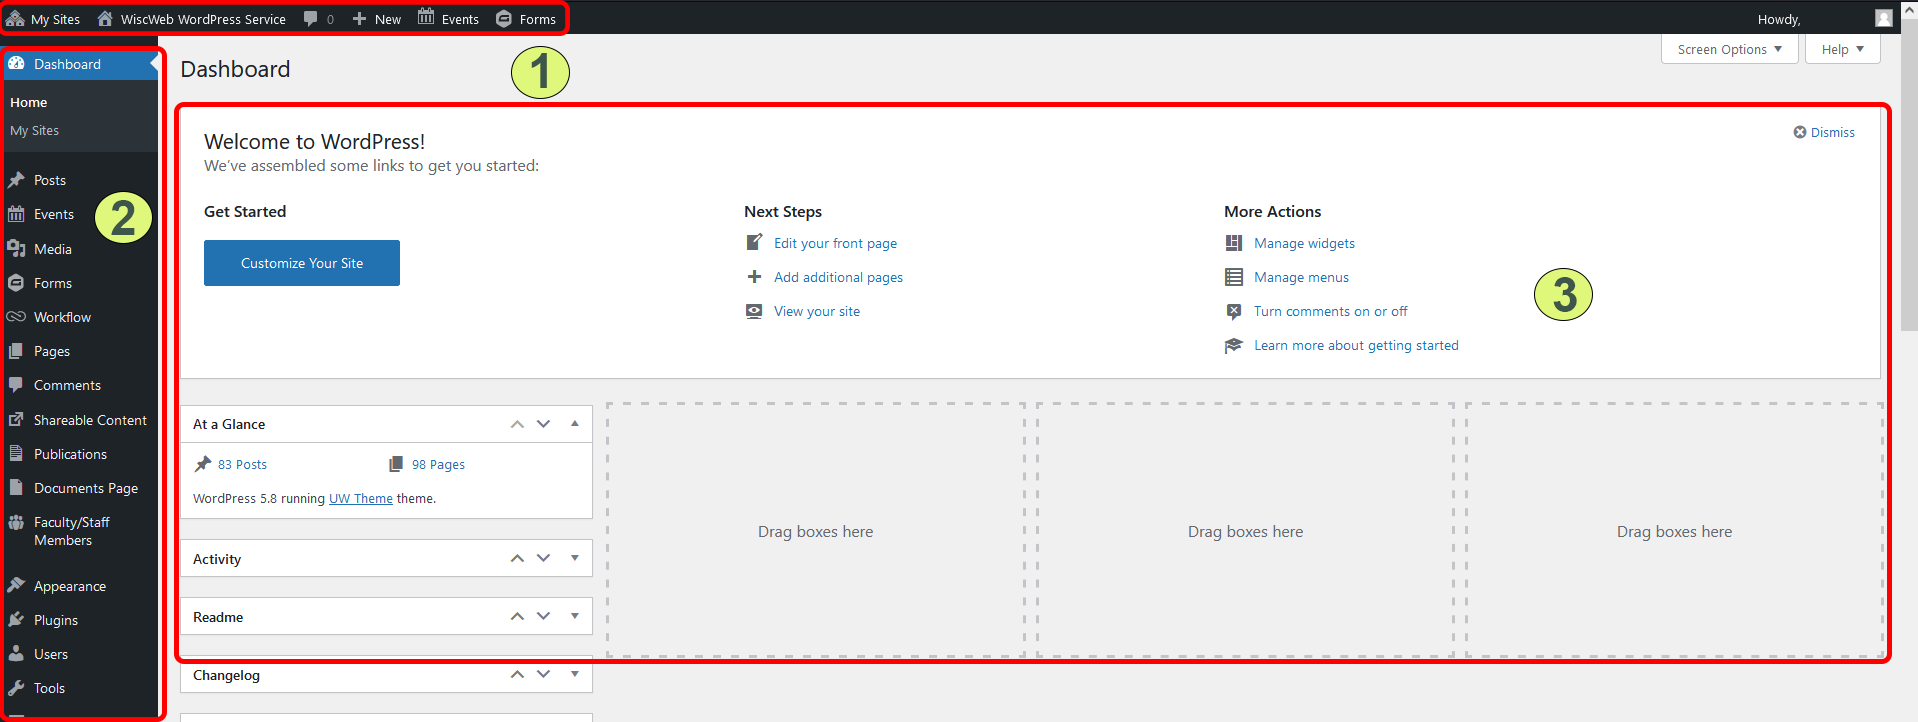Viewport: 1918px width, 722px height.
Task: Move the Readme box down
Action: click(x=543, y=616)
